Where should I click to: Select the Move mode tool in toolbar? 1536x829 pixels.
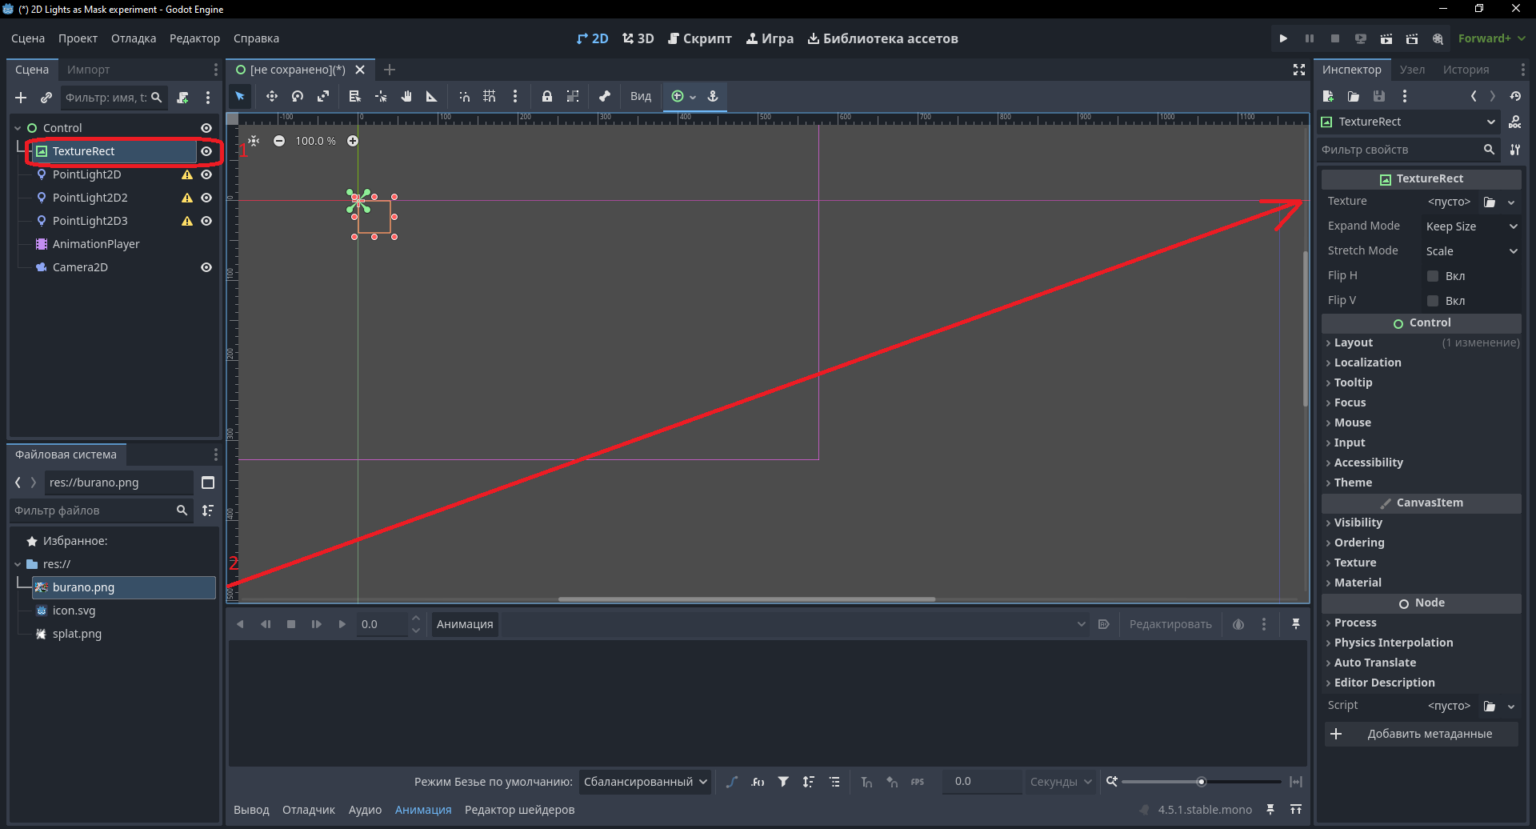[271, 97]
